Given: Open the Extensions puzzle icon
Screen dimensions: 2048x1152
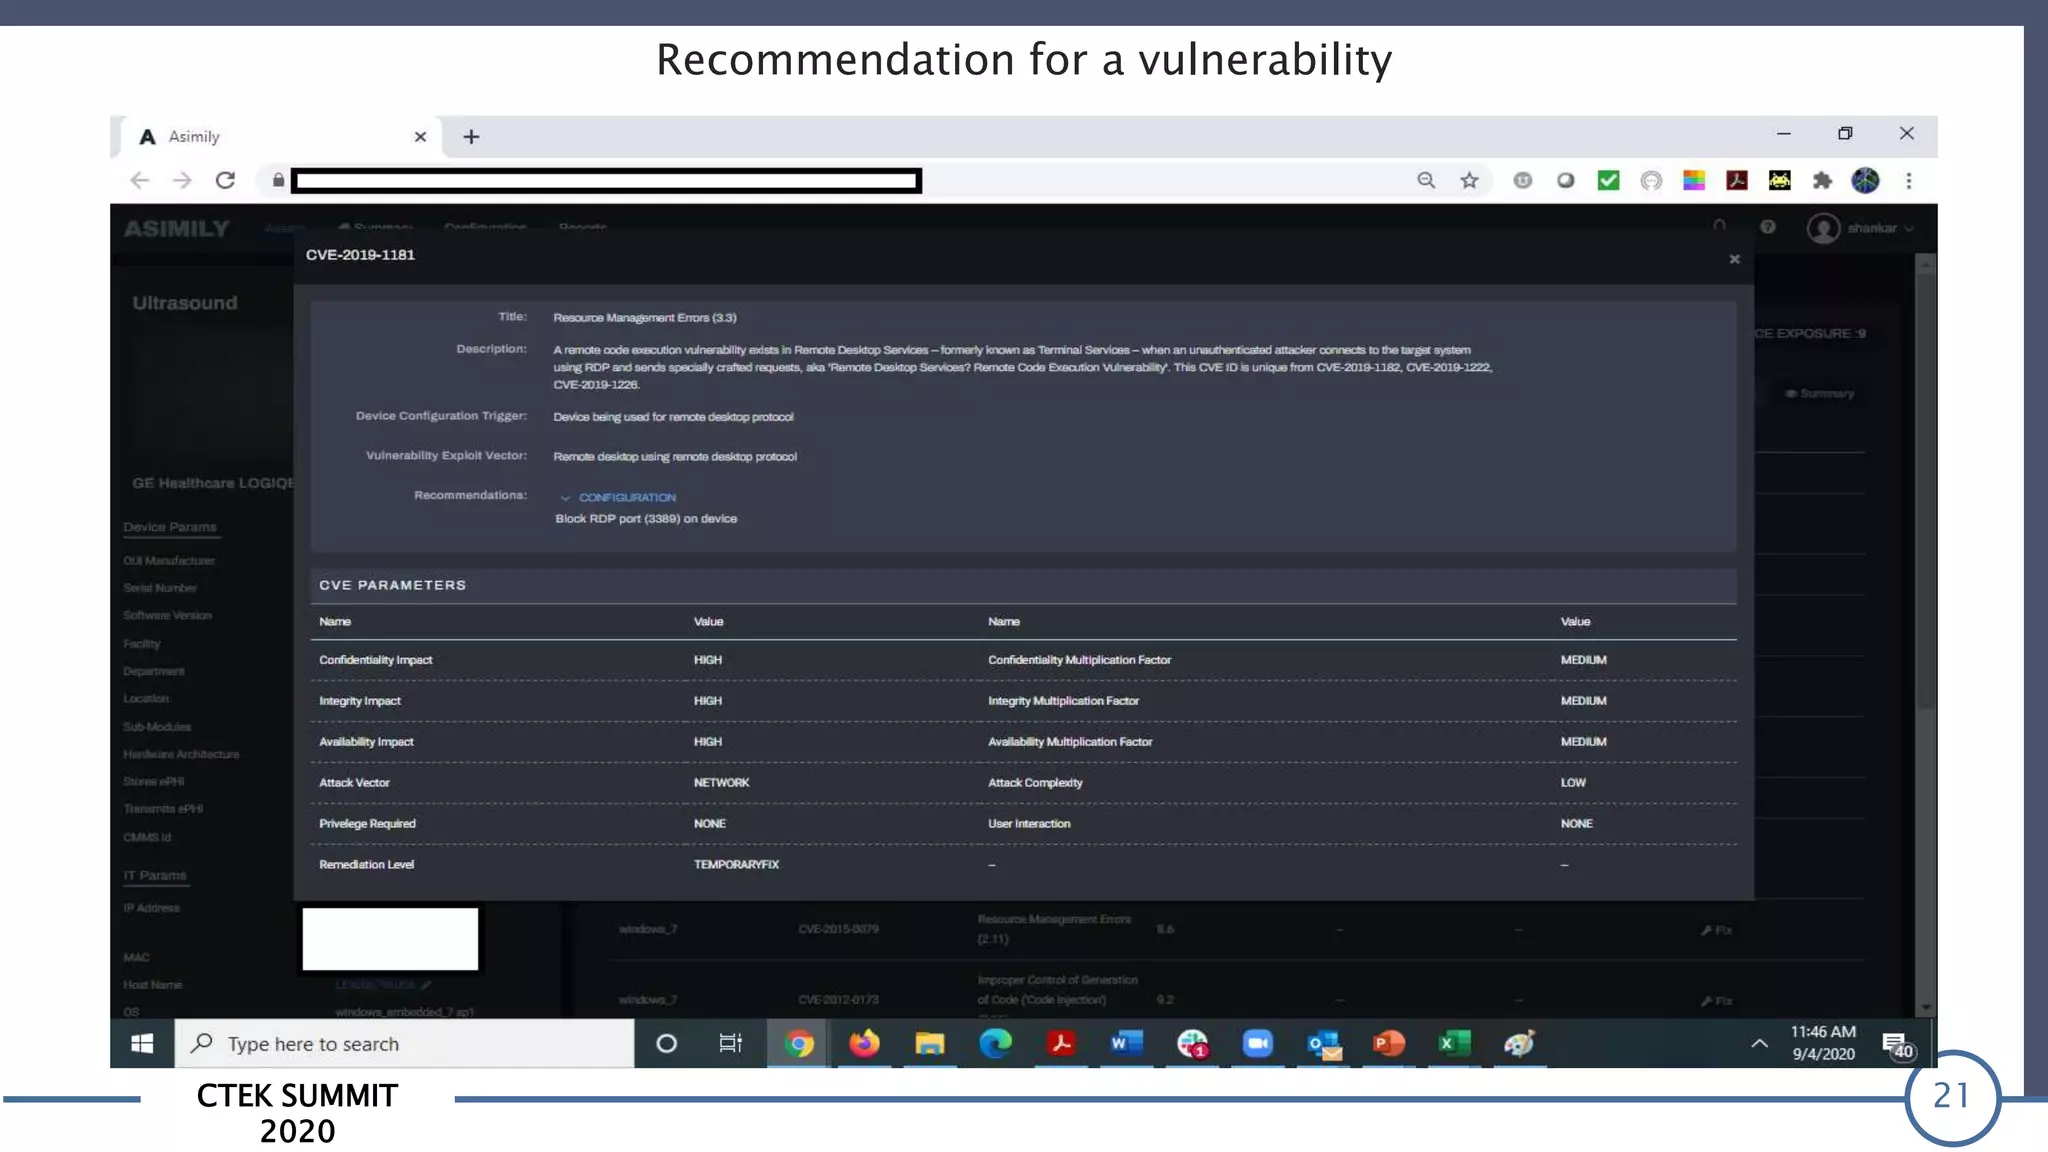Looking at the screenshot, I should [1822, 180].
